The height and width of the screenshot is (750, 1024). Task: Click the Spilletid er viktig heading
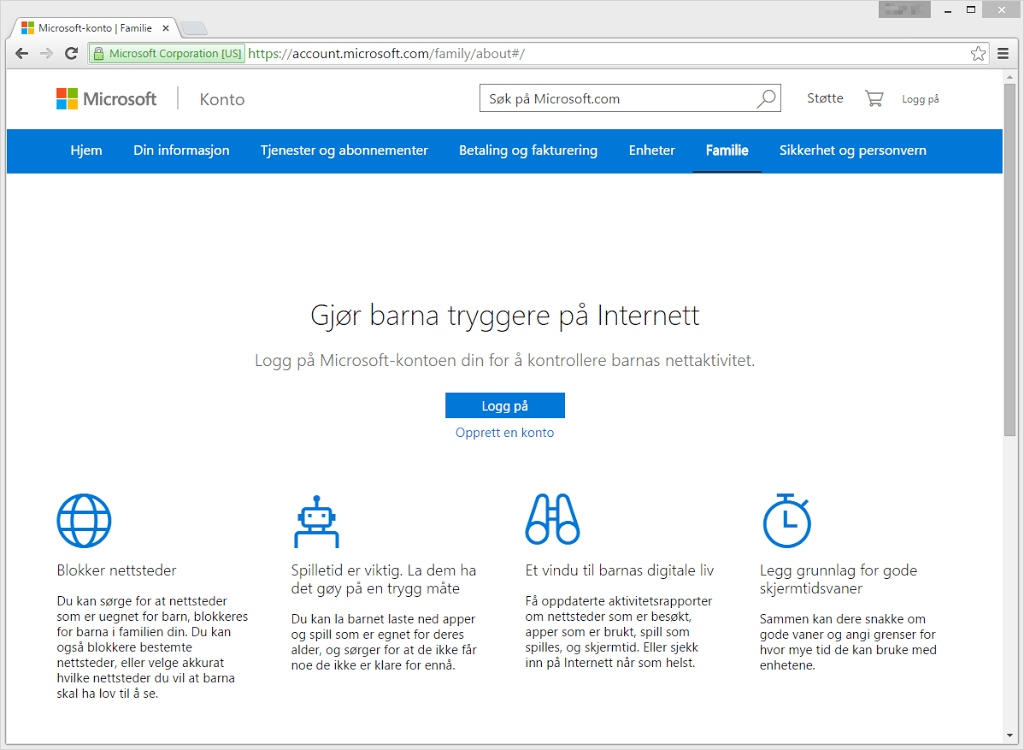tap(384, 579)
